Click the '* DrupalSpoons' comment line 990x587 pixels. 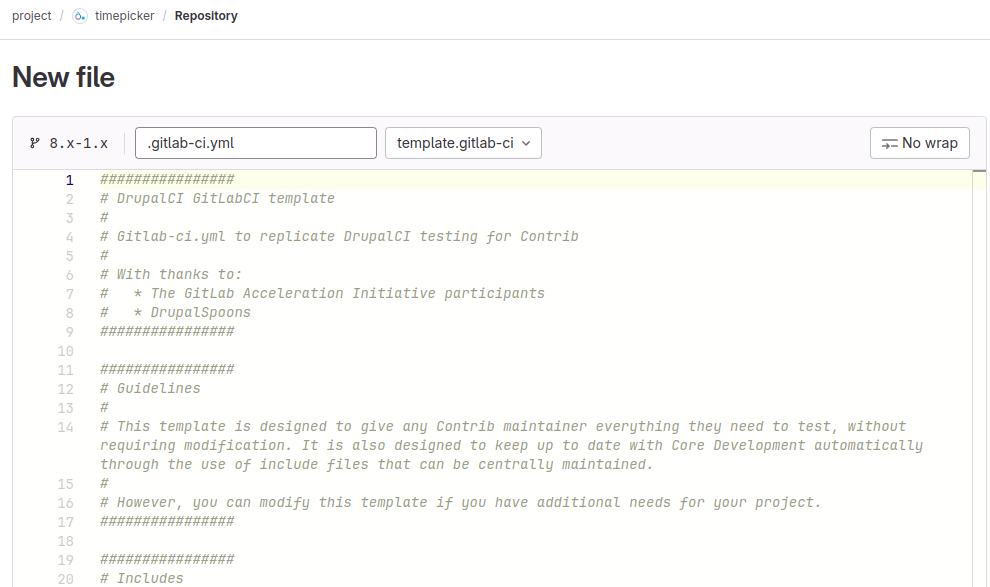pyautogui.click(x=175, y=312)
